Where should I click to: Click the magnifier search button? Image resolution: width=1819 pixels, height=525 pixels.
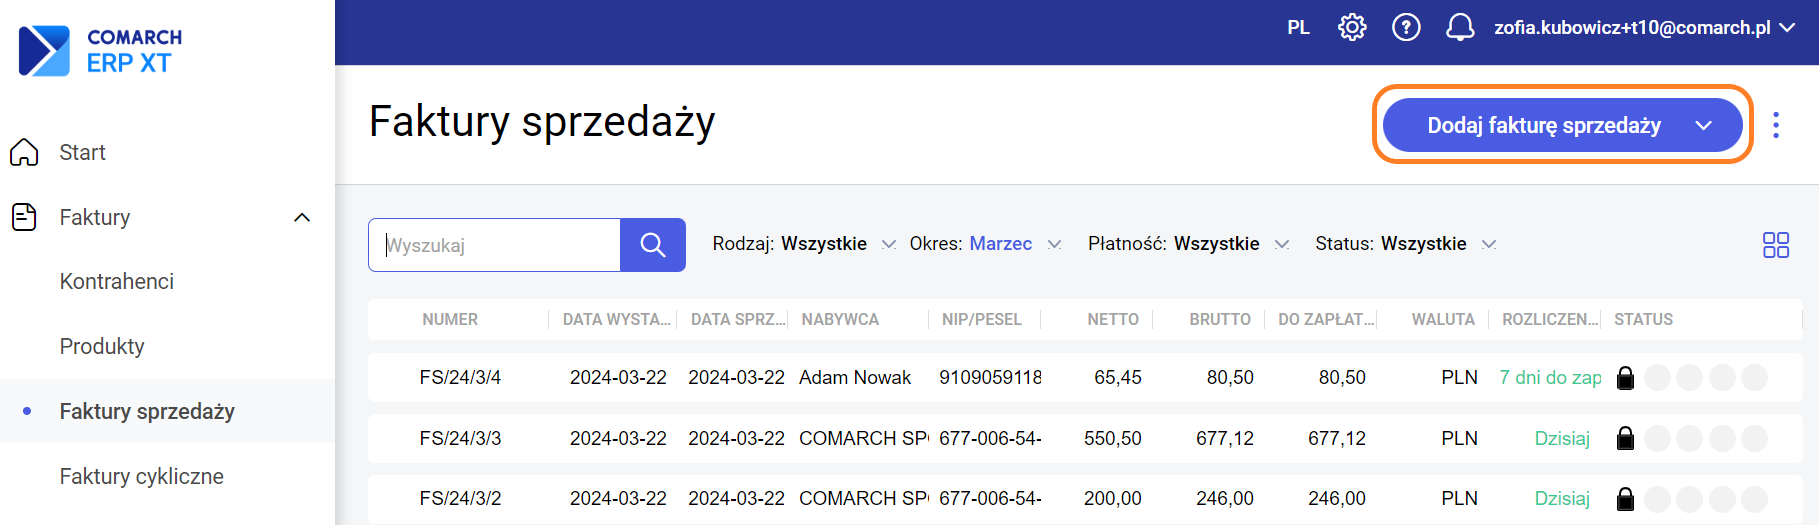tap(653, 245)
